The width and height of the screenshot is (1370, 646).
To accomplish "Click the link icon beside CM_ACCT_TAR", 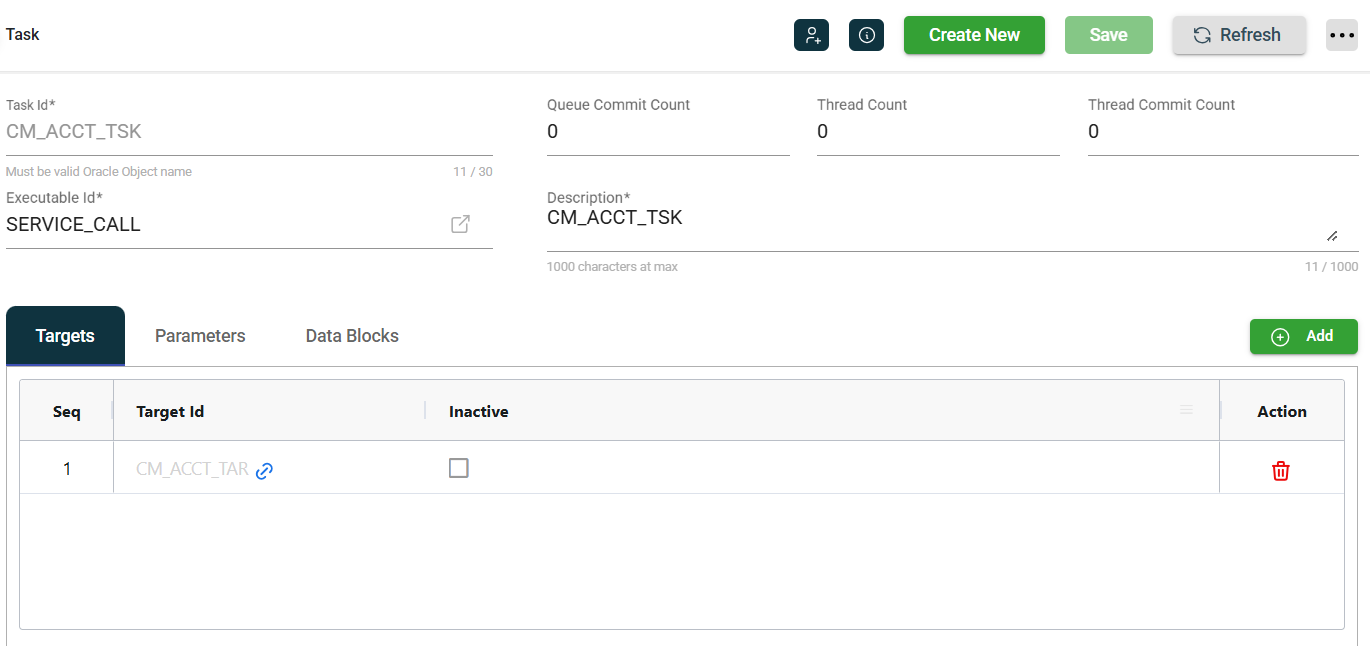I will pos(265,471).
